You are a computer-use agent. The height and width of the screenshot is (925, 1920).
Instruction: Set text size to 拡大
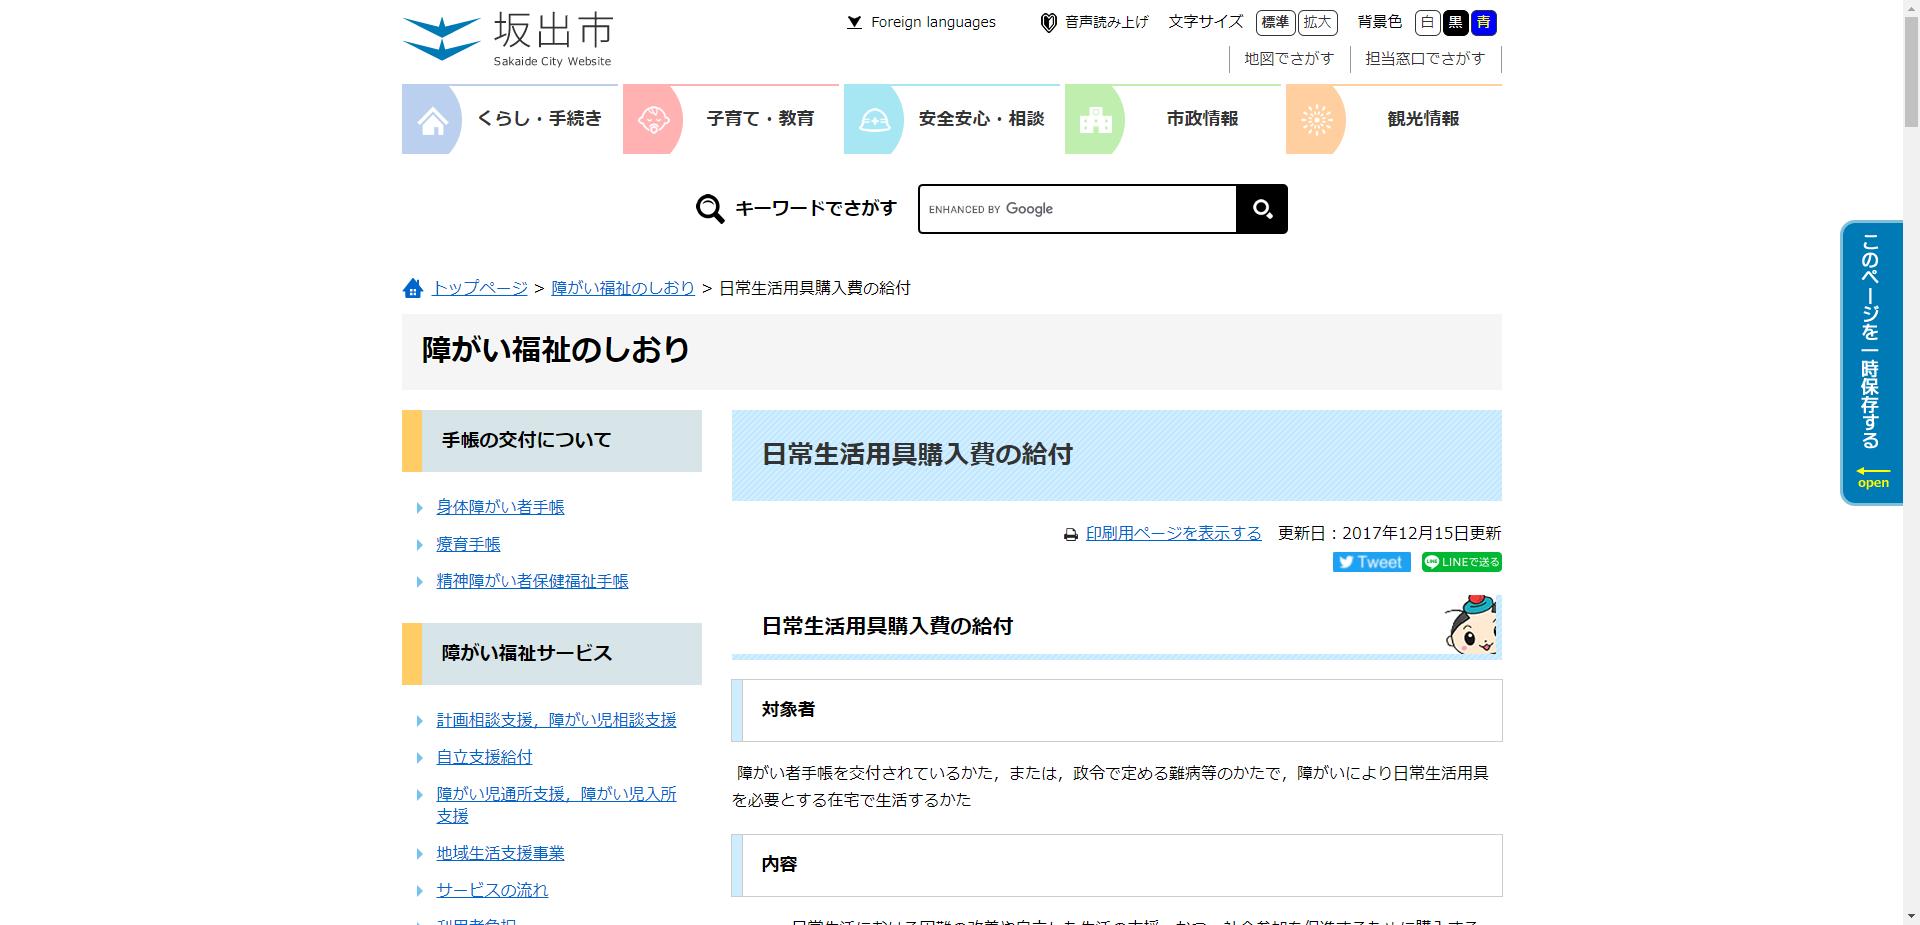(1317, 22)
